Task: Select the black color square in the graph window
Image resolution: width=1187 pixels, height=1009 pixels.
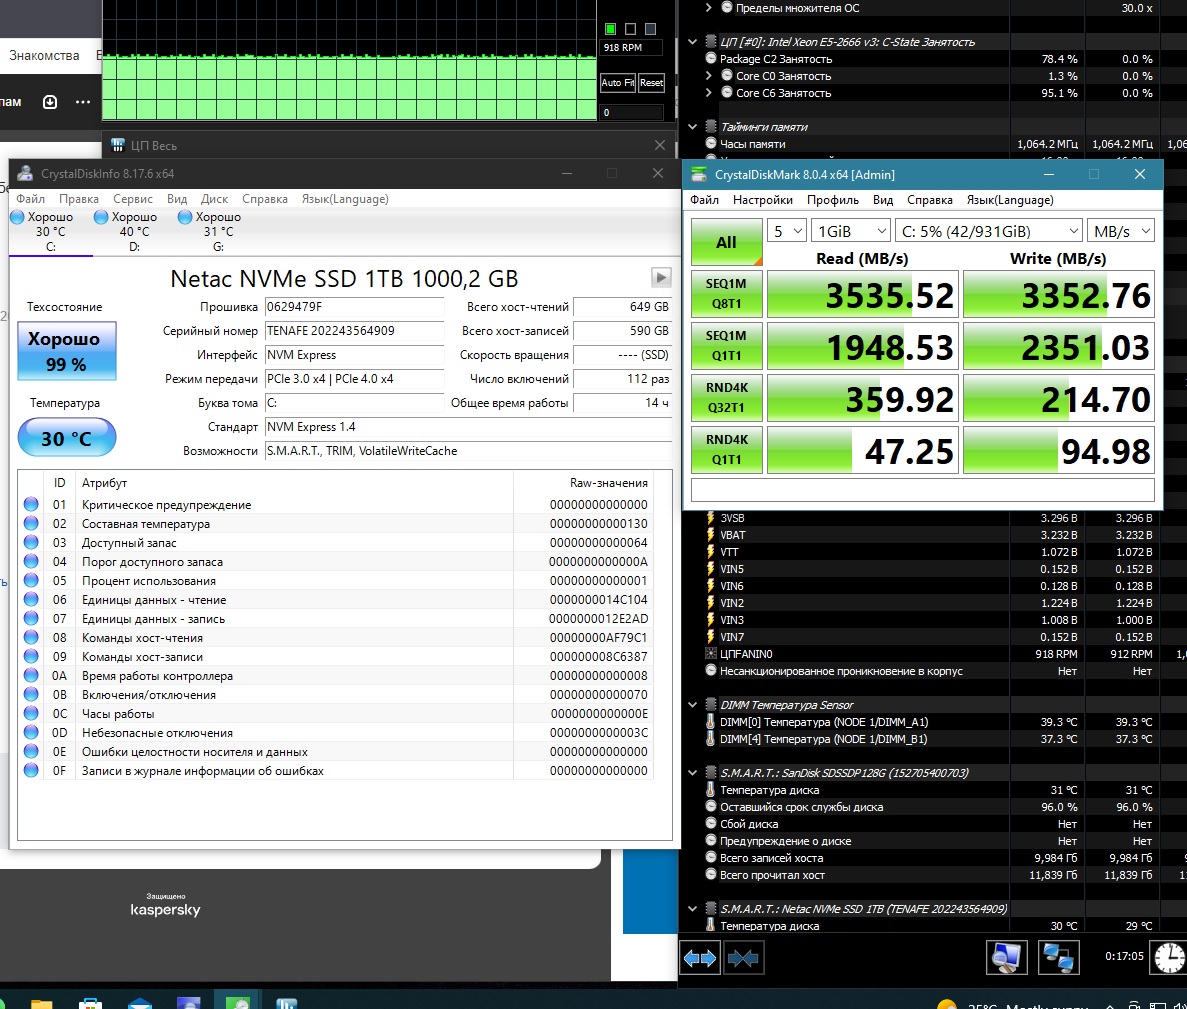Action: (630, 29)
